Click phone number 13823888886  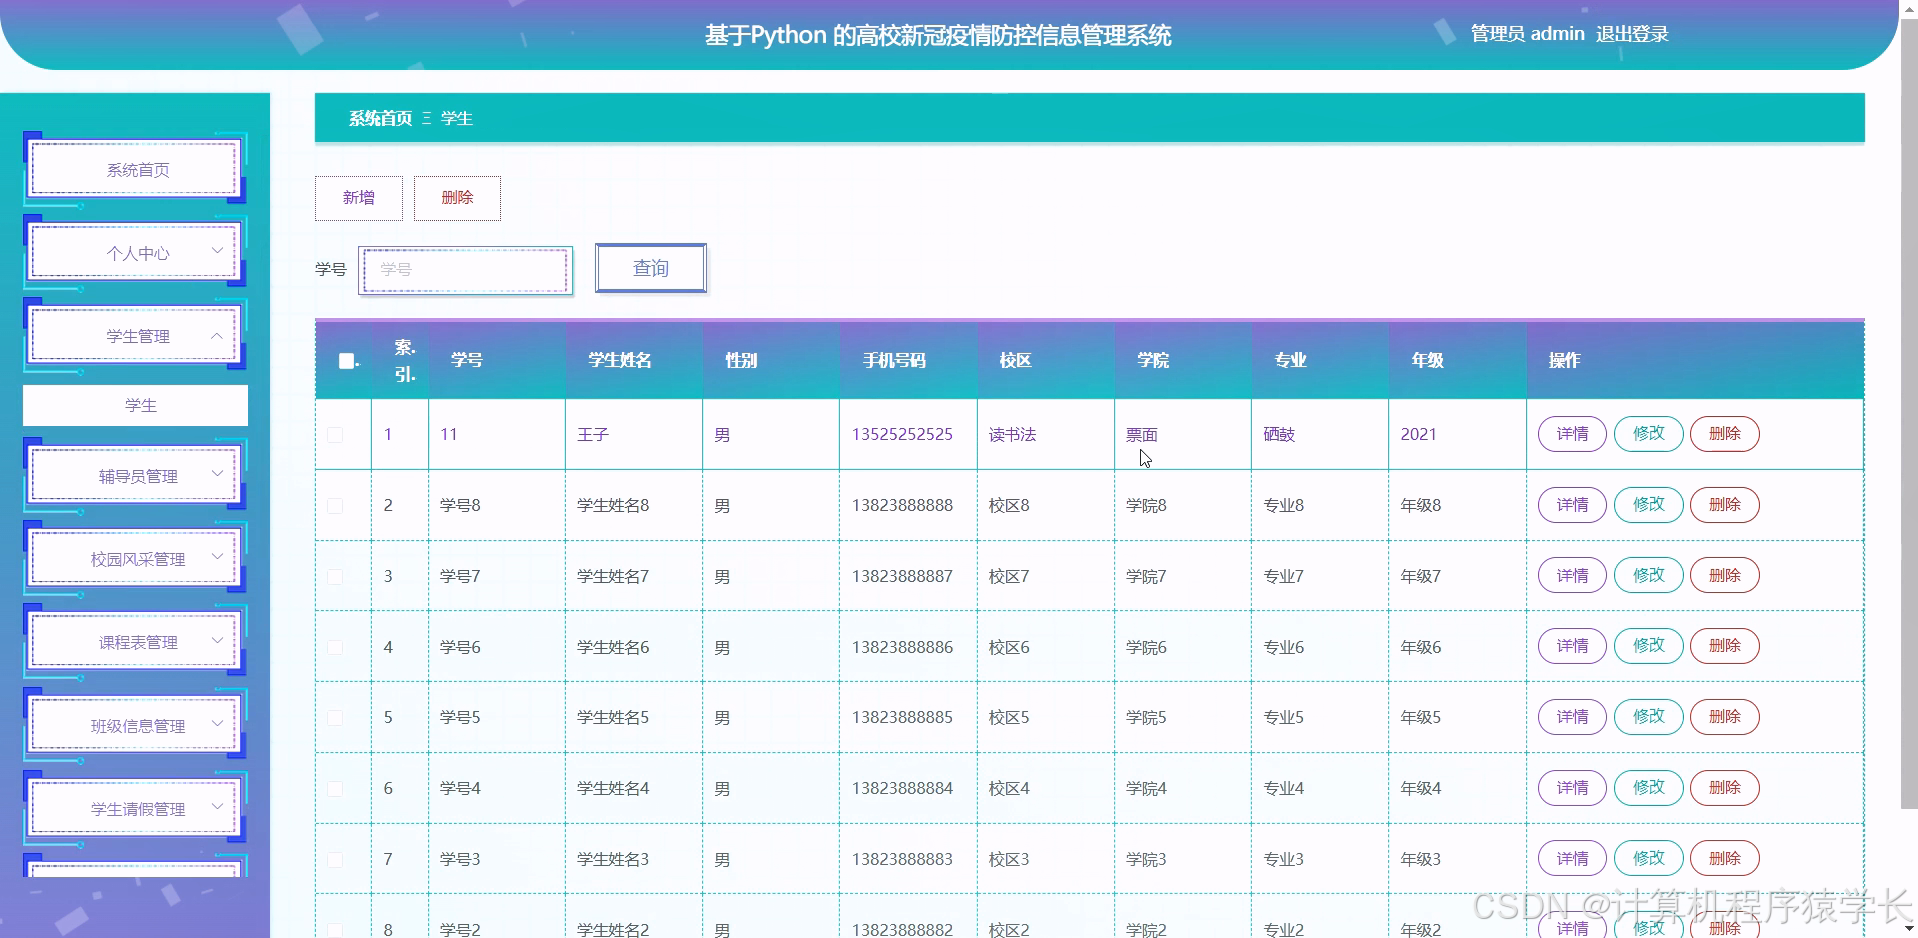coord(902,647)
